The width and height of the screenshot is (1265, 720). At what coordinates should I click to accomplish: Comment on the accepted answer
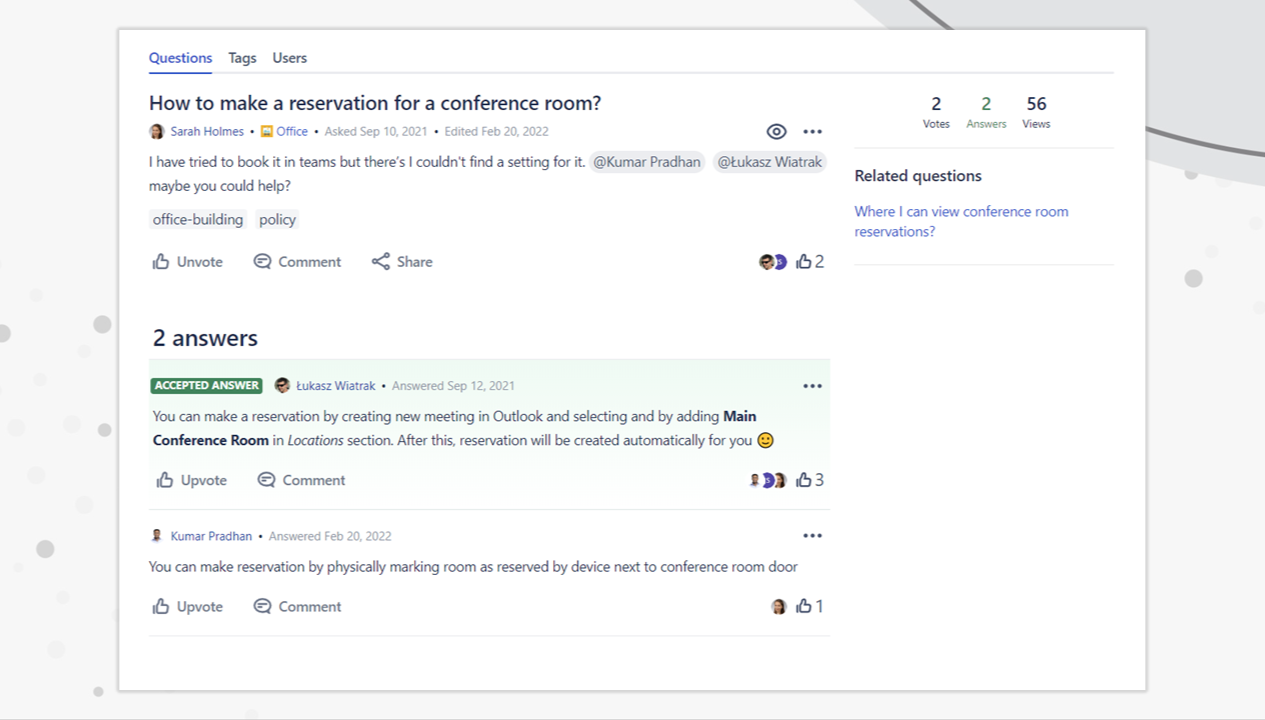[301, 480]
